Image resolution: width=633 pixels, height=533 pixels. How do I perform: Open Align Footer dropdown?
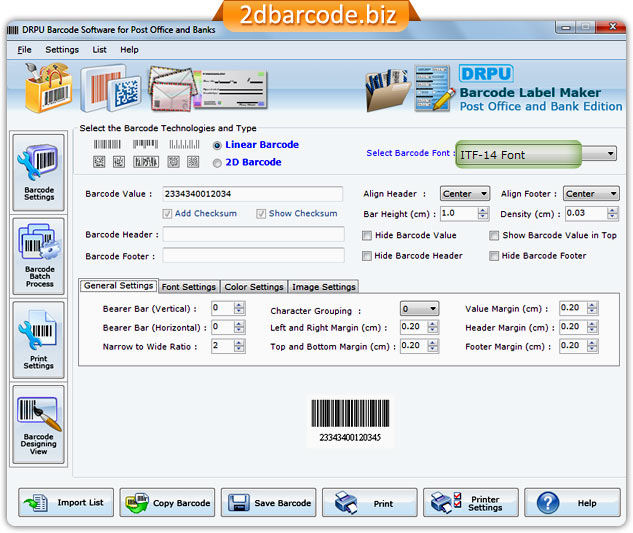(x=591, y=194)
